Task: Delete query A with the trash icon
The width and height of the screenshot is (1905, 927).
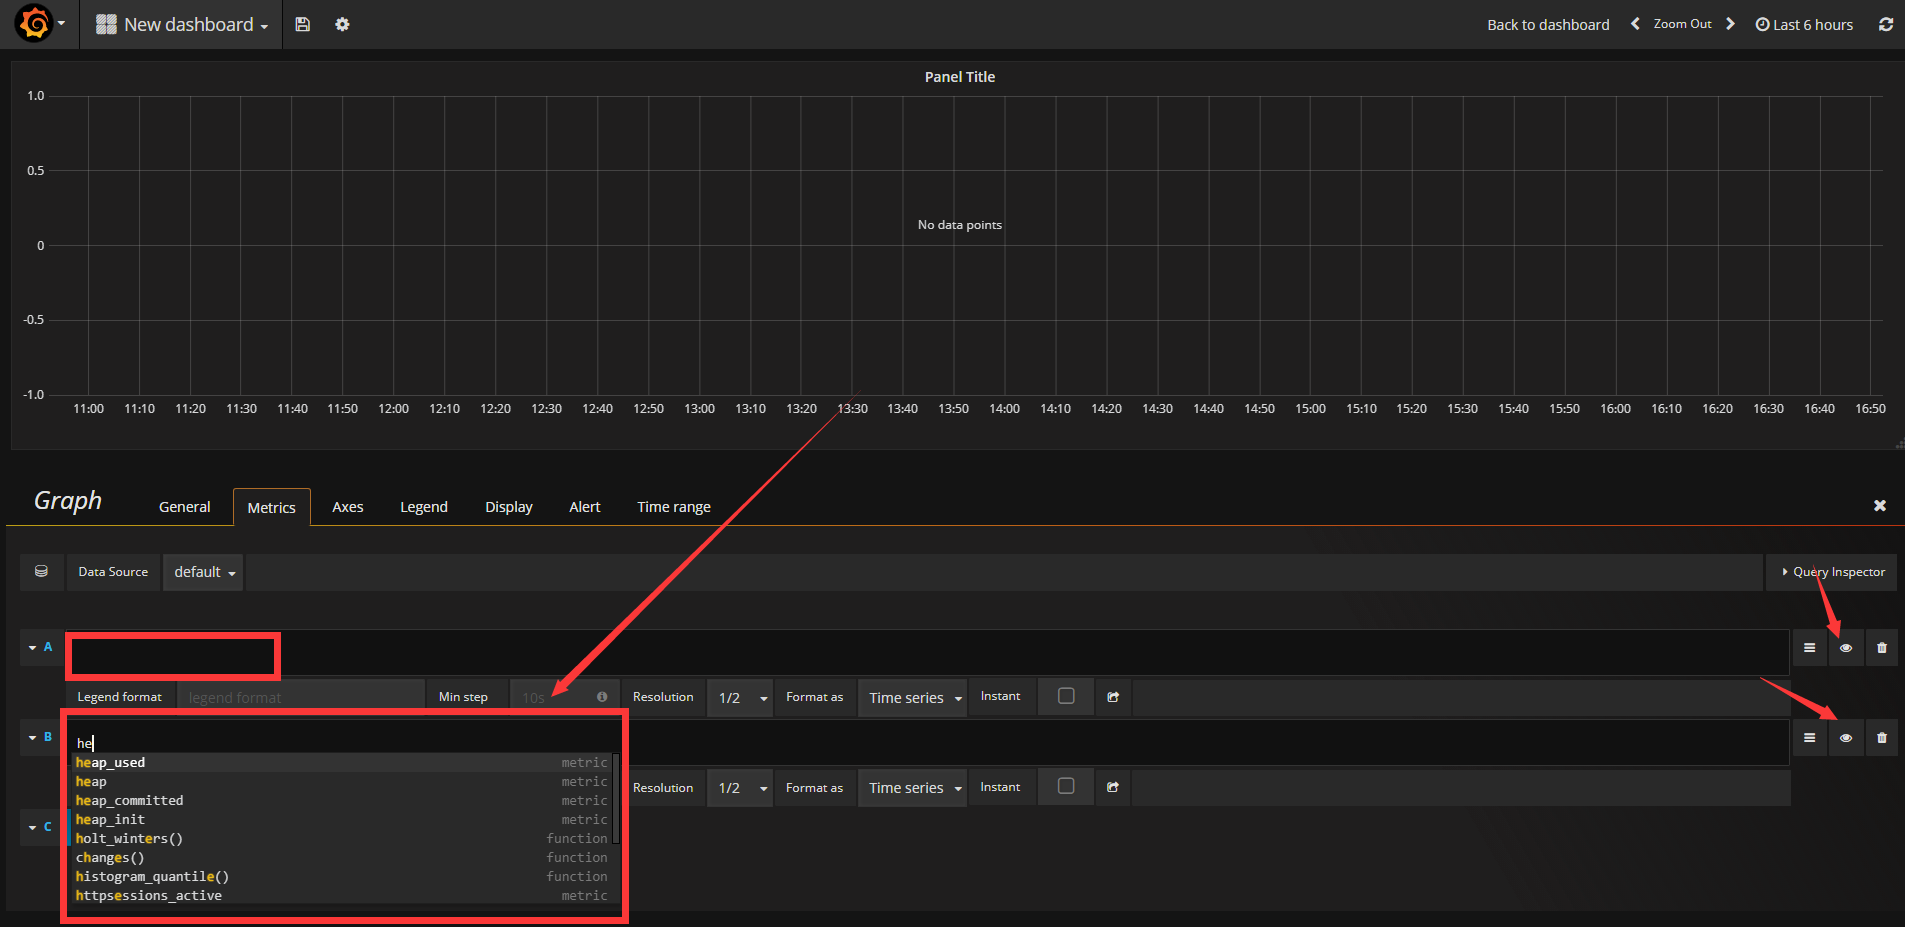Action: (1881, 648)
